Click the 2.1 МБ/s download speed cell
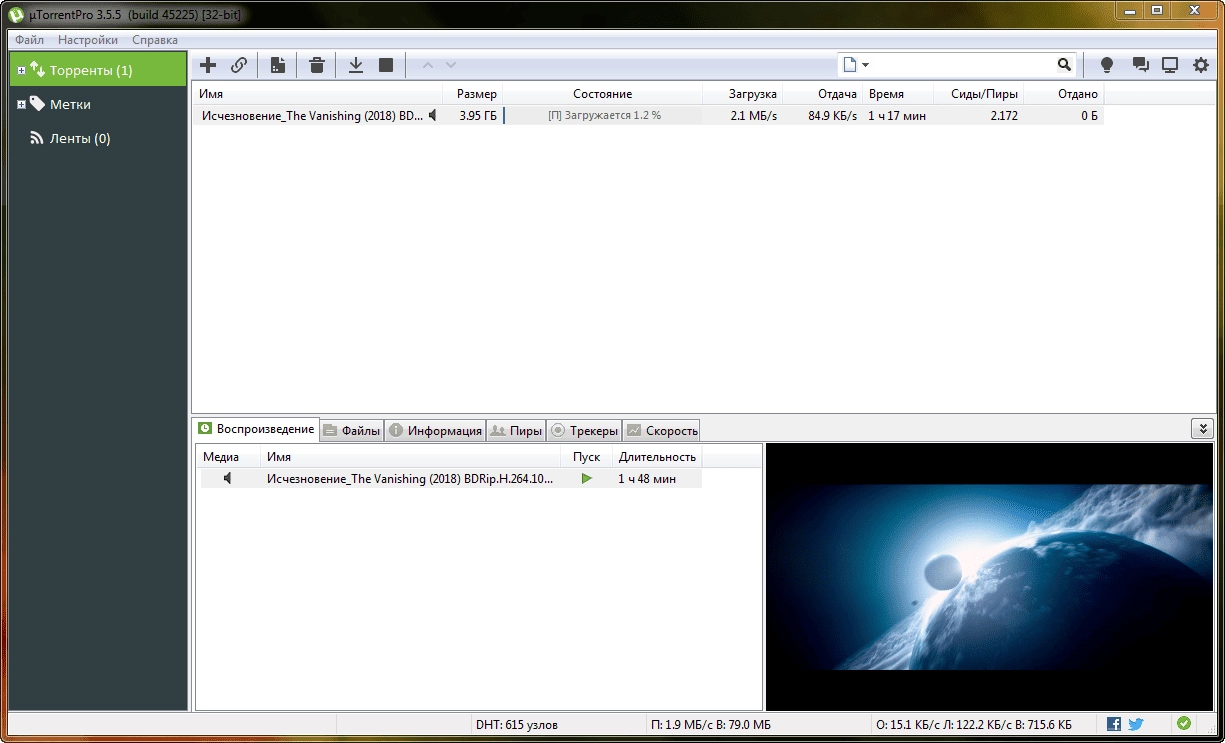 (753, 116)
